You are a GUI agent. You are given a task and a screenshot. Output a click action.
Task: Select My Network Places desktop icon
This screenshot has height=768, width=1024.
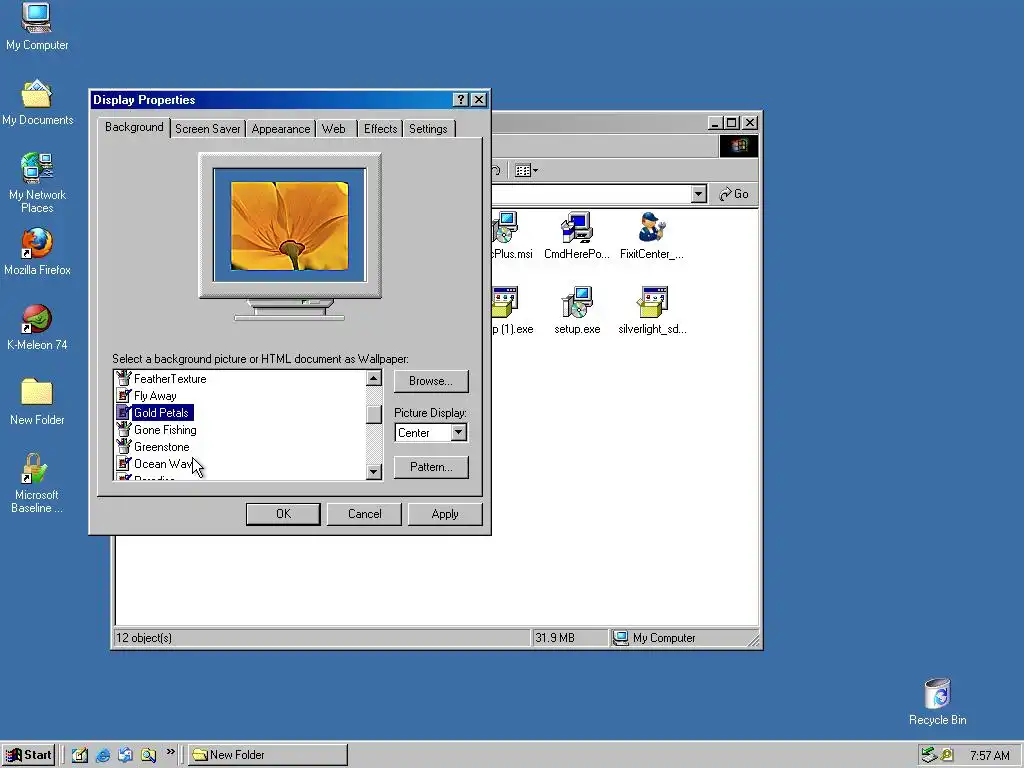[37, 182]
